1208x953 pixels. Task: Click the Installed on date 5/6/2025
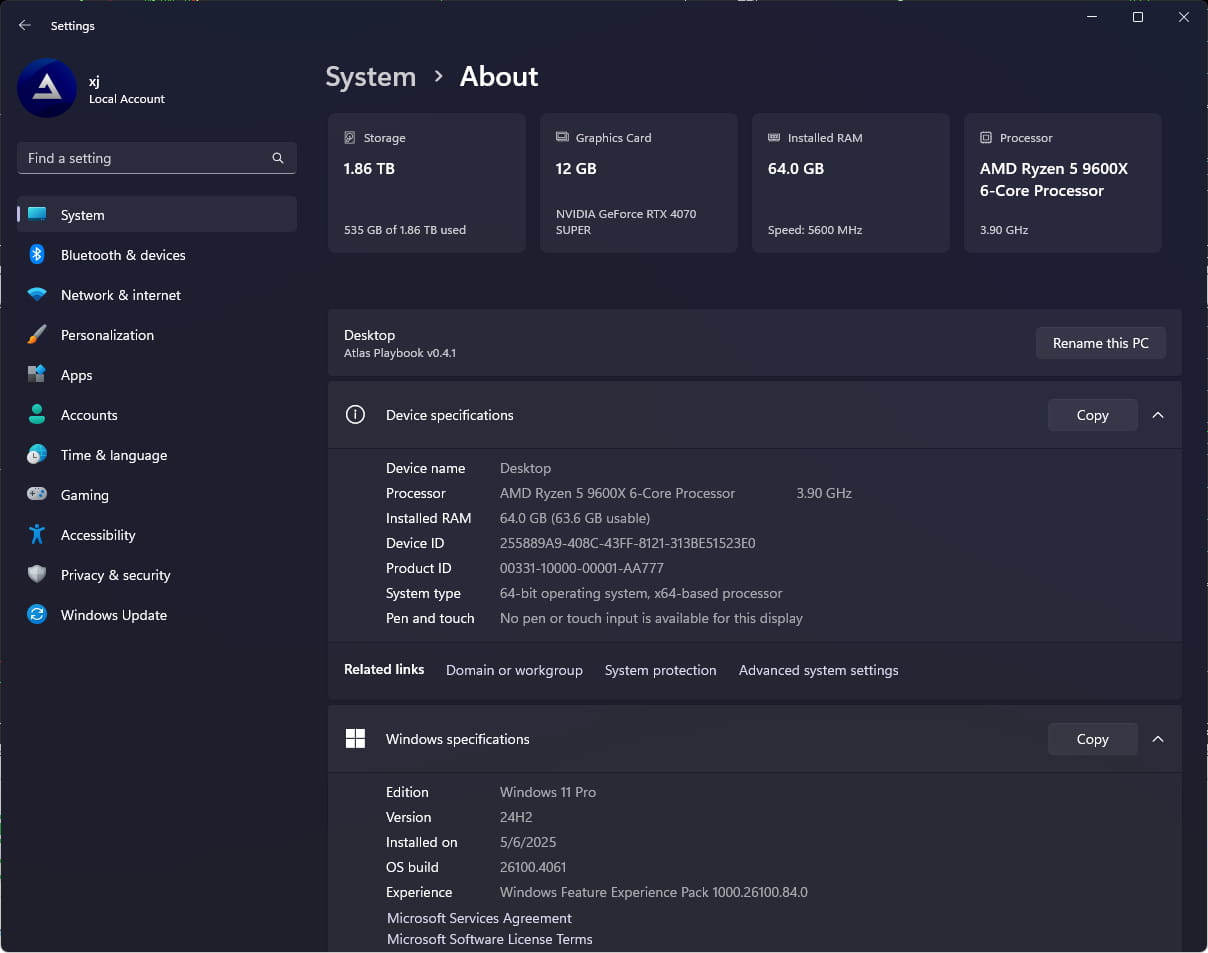pyautogui.click(x=528, y=842)
